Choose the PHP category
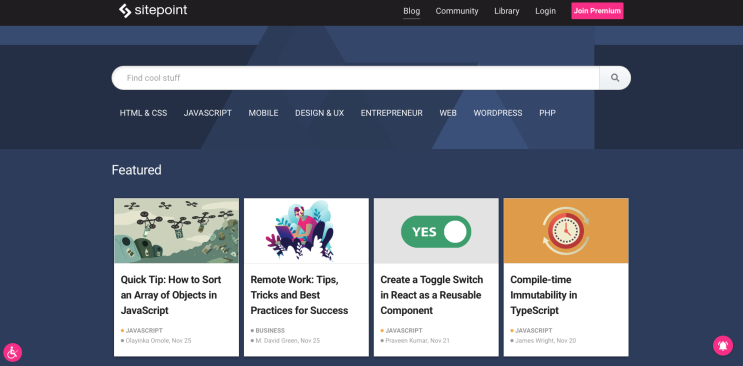 (547, 113)
